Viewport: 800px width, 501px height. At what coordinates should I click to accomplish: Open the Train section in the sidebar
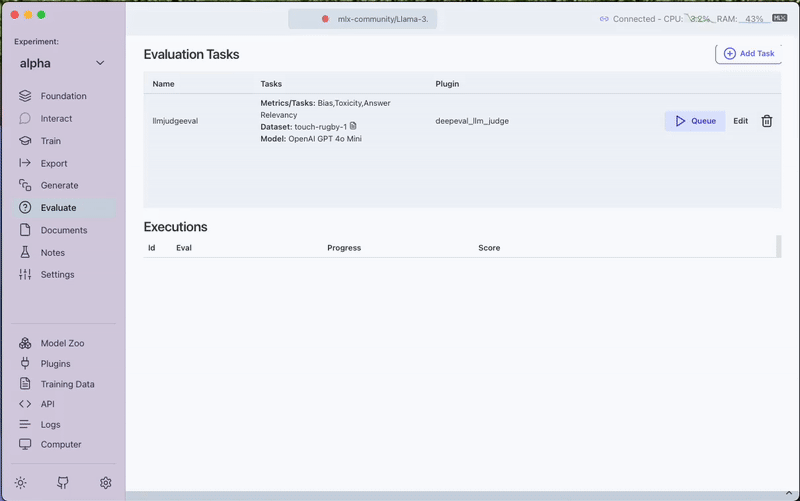point(50,141)
